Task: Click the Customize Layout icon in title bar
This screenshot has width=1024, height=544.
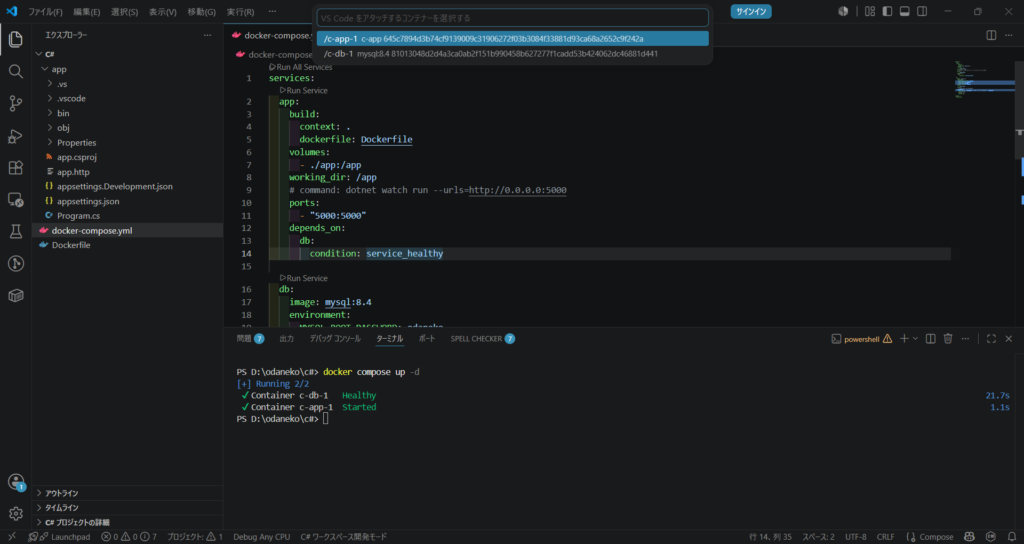Action: pyautogui.click(x=870, y=11)
